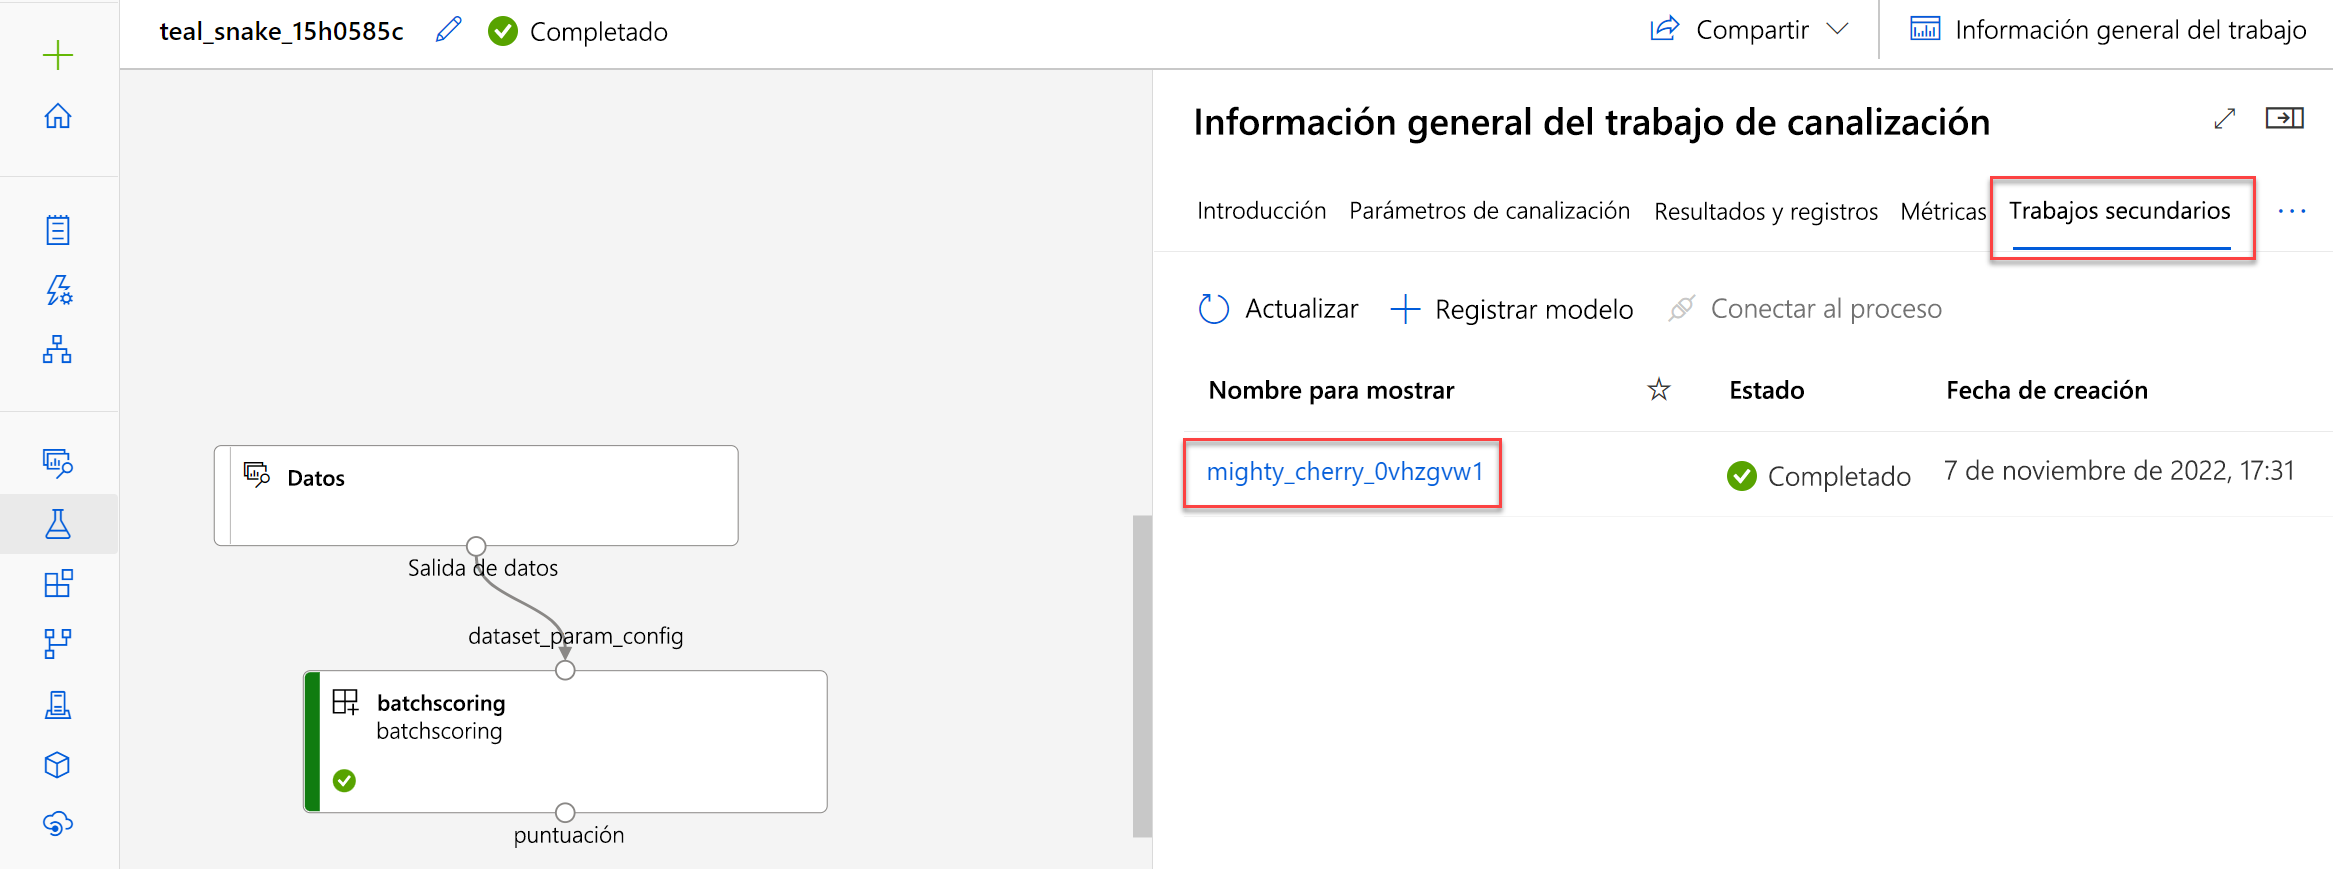This screenshot has width=2334, height=869.
Task: Click Actualizar to refresh list
Action: (x=1278, y=309)
